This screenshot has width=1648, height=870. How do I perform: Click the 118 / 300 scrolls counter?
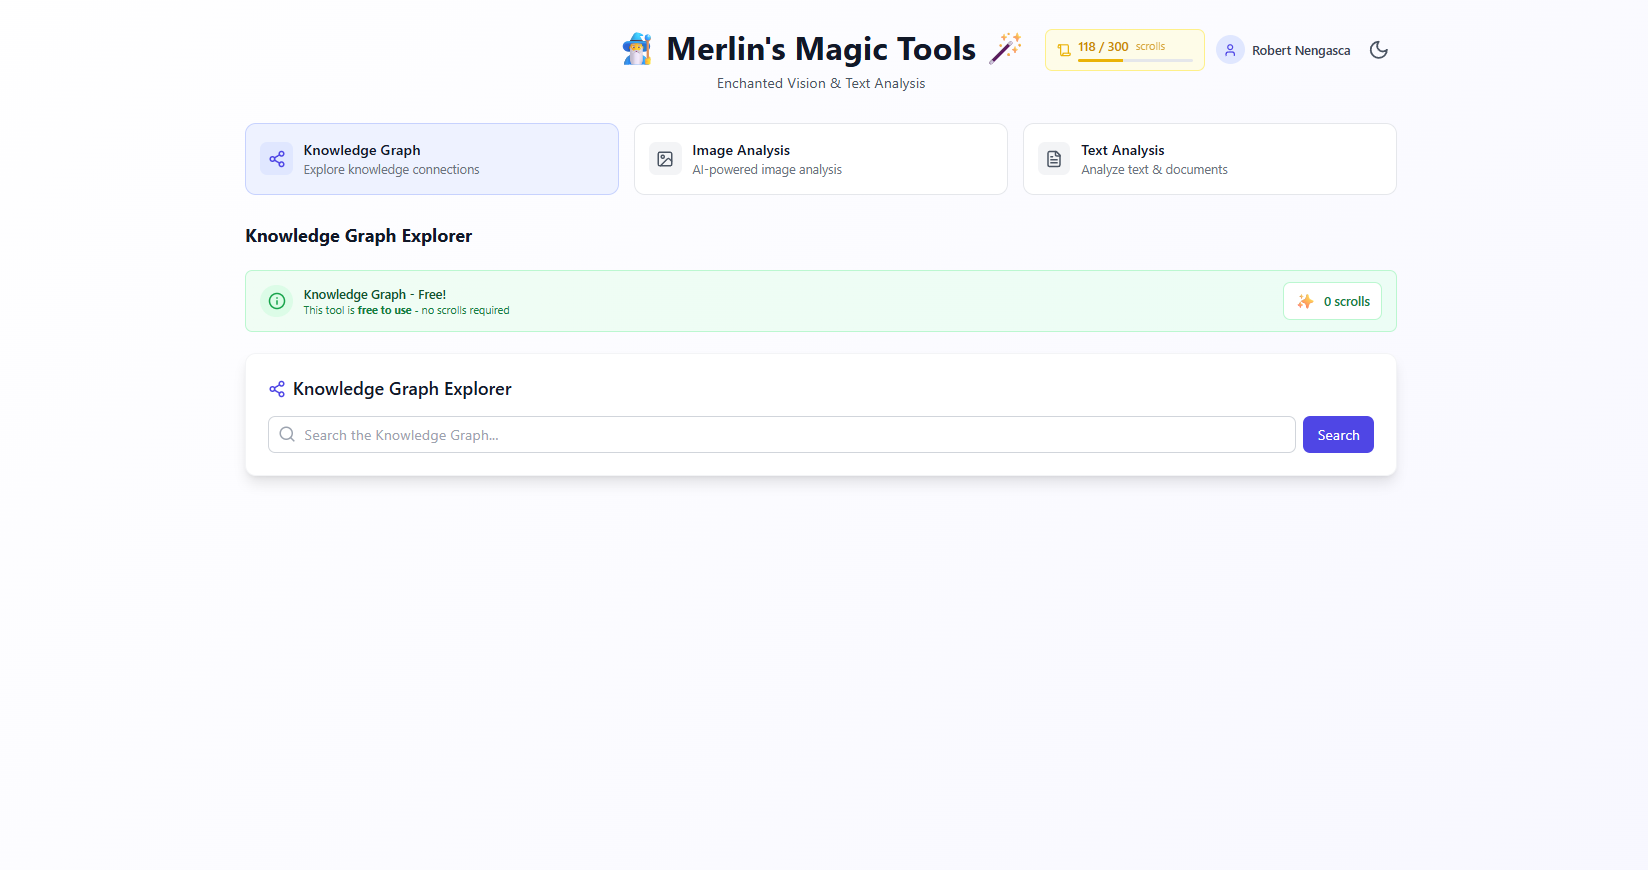[x=1125, y=50]
